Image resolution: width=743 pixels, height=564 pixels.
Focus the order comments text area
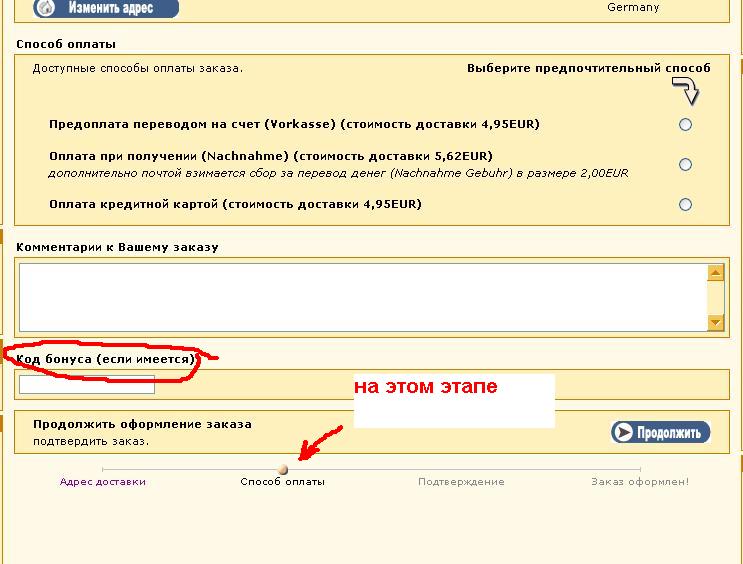[x=362, y=296]
